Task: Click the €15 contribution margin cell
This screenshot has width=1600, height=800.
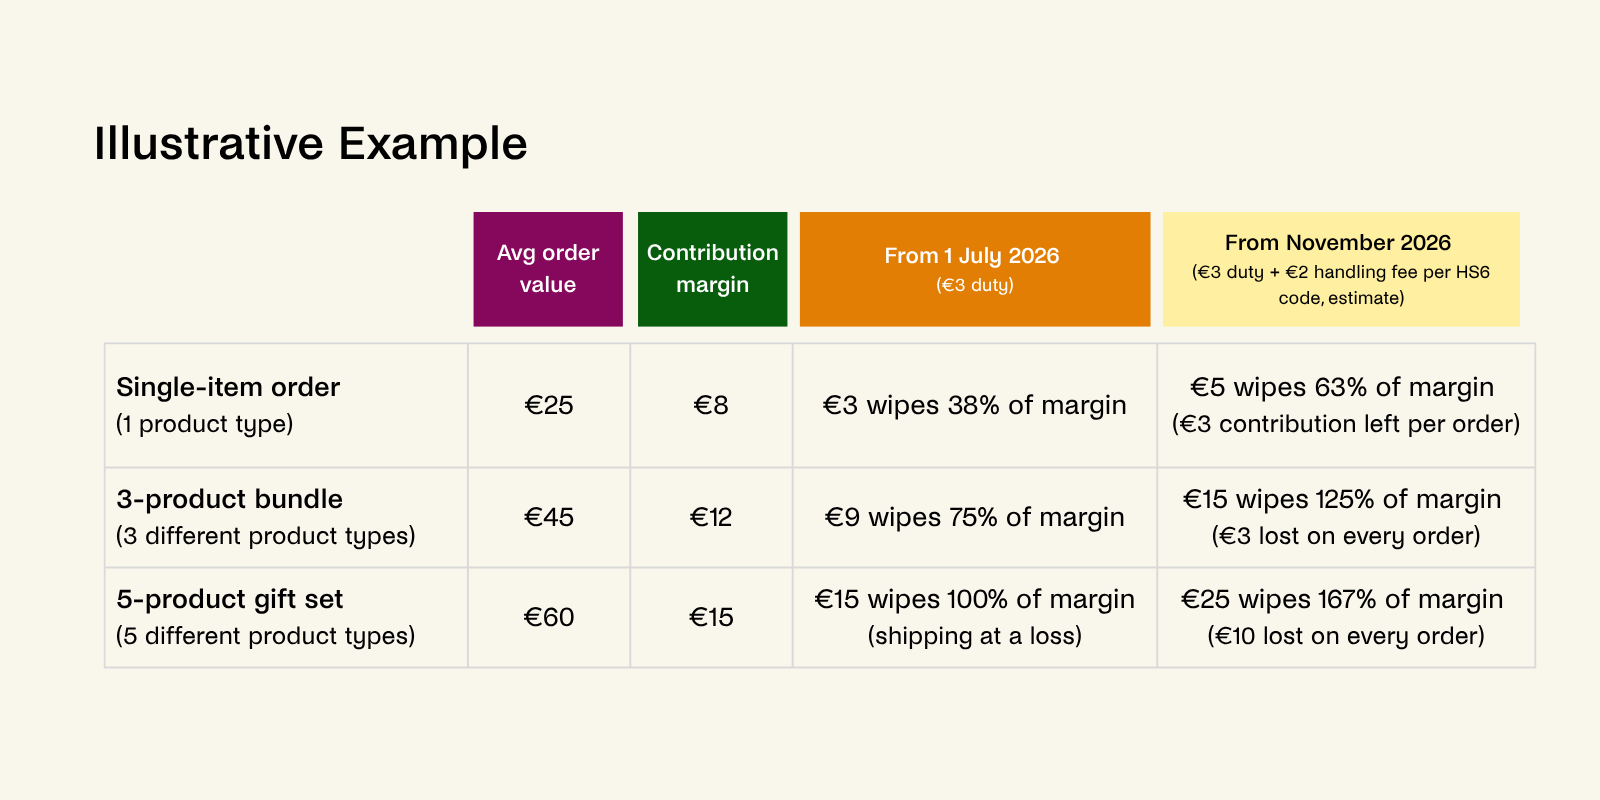Action: click(x=711, y=617)
